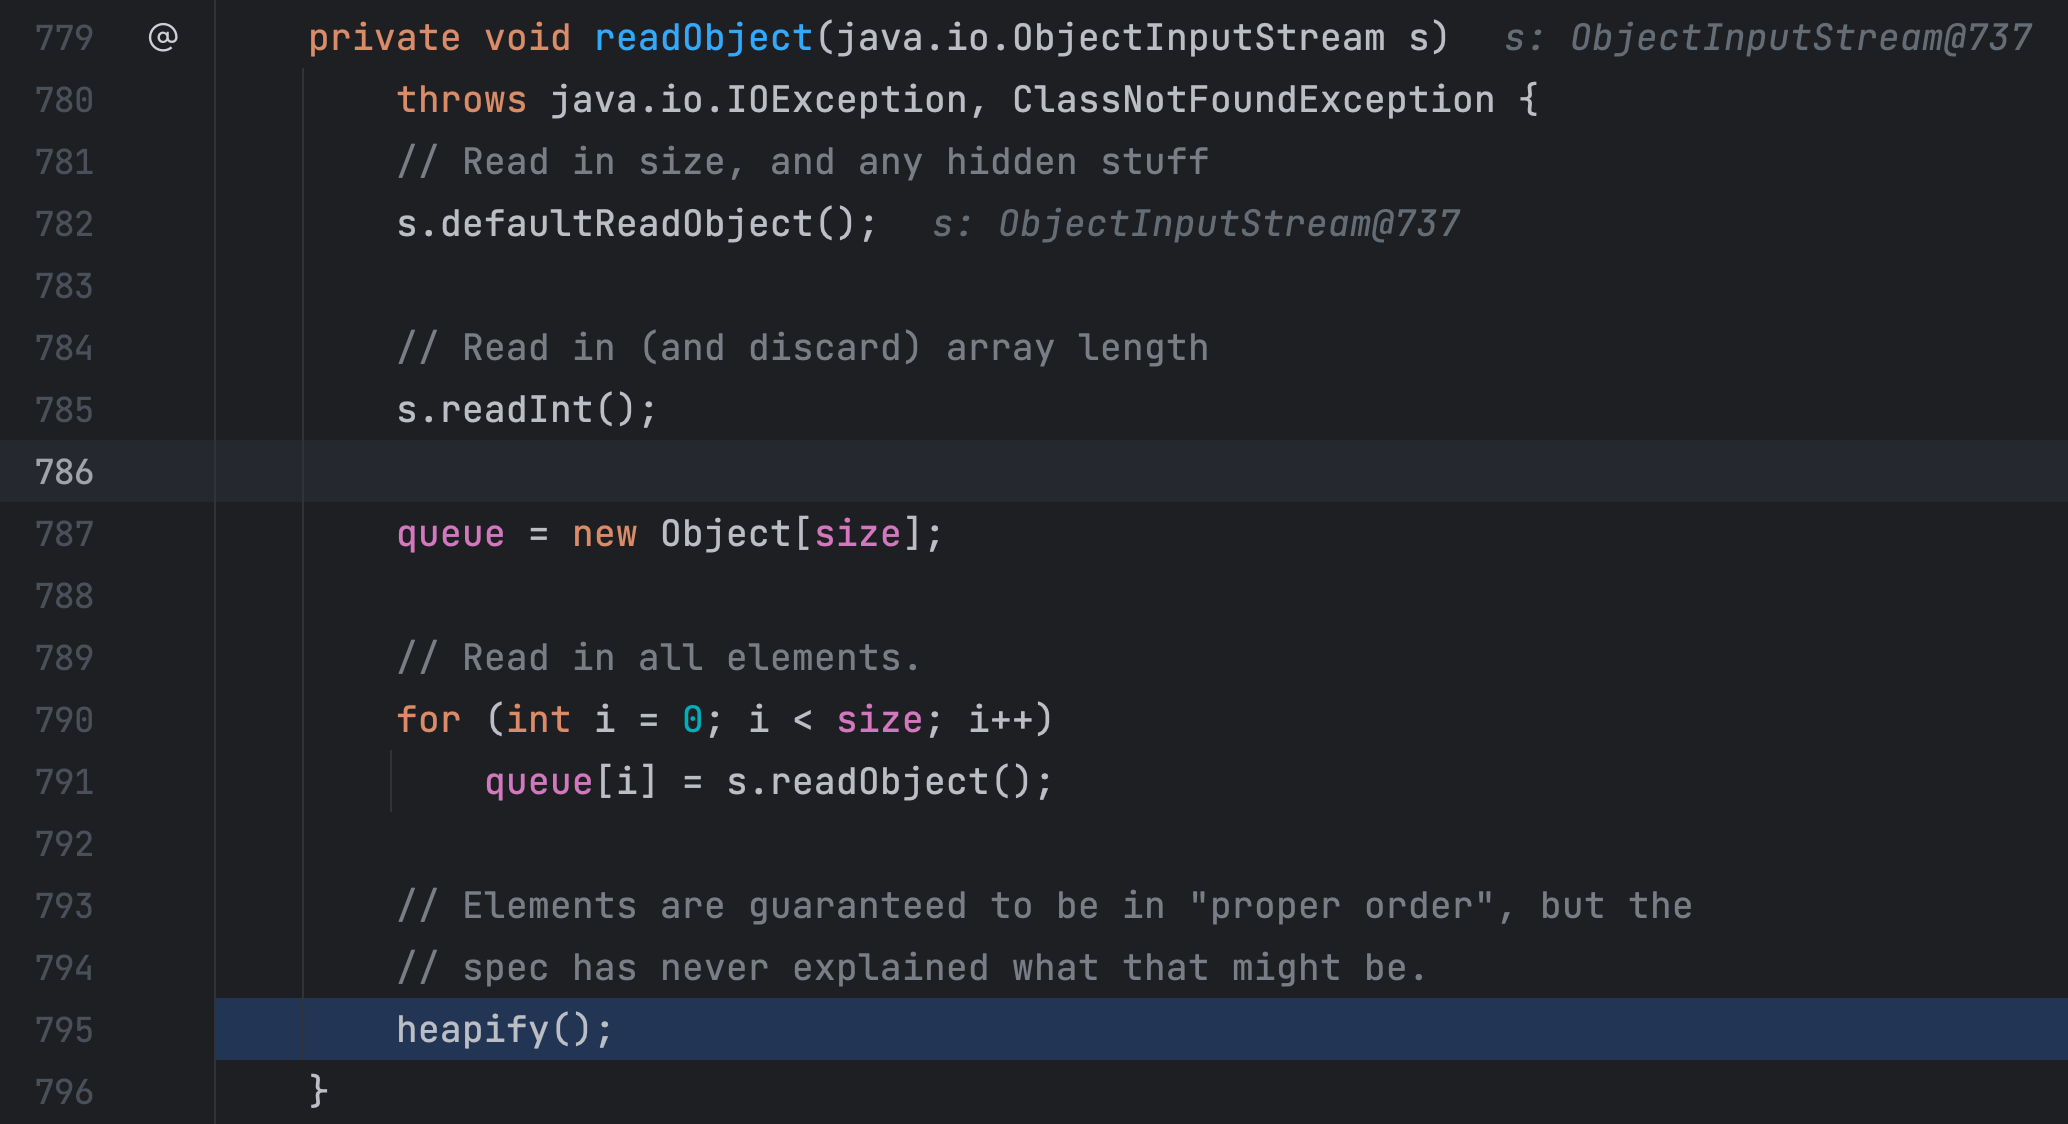
Task: Click line number 796 in the gutter
Action: pyautogui.click(x=64, y=1092)
